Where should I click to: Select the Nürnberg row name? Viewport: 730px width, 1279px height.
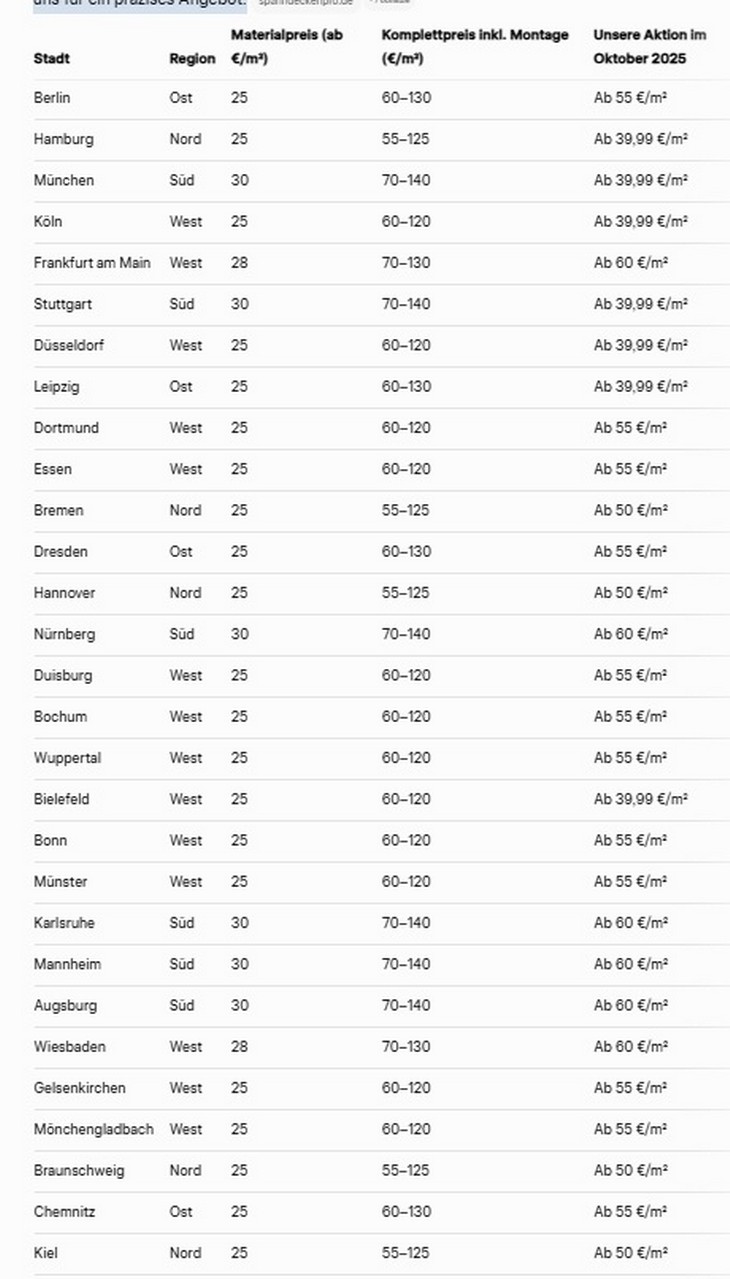pyautogui.click(x=65, y=634)
